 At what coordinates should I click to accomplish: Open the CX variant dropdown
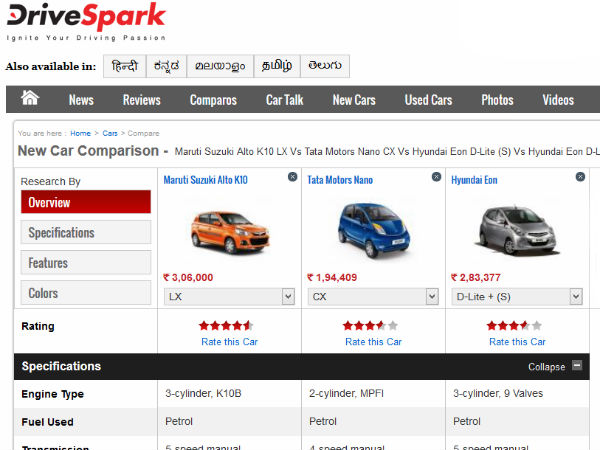point(373,297)
